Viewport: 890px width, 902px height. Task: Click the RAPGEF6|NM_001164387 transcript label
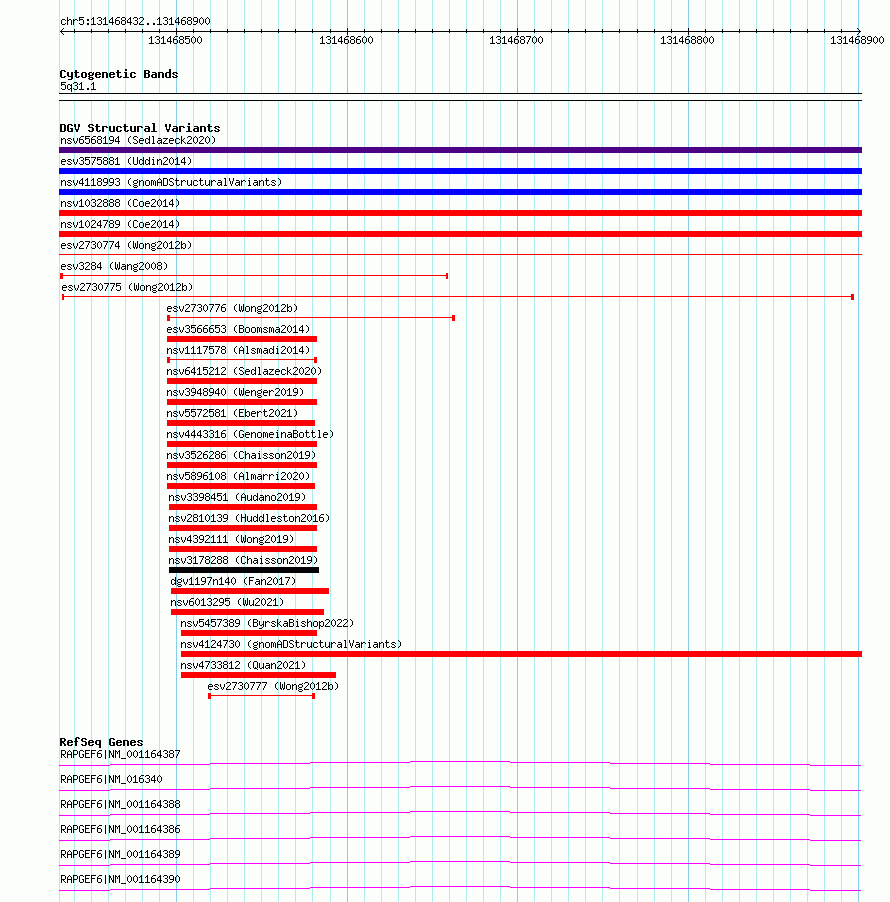pyautogui.click(x=120, y=754)
